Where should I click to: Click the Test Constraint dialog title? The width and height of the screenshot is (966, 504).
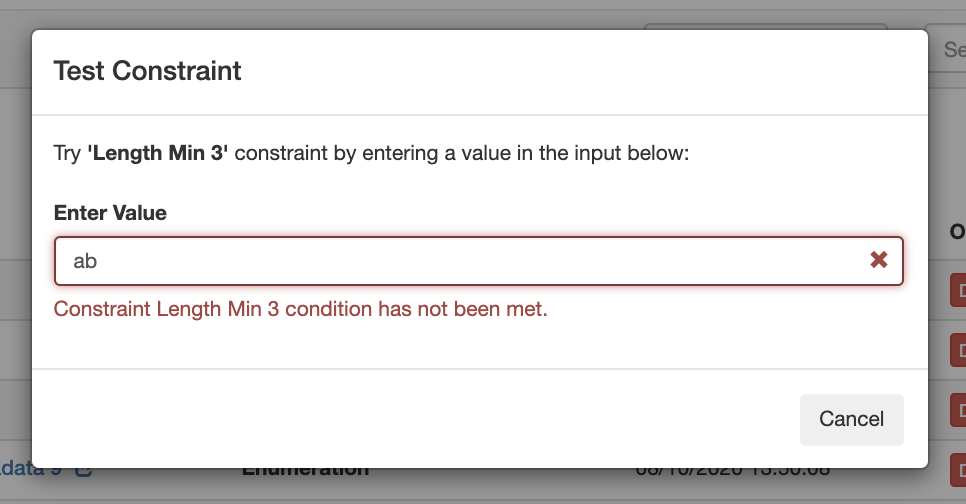pyautogui.click(x=147, y=71)
